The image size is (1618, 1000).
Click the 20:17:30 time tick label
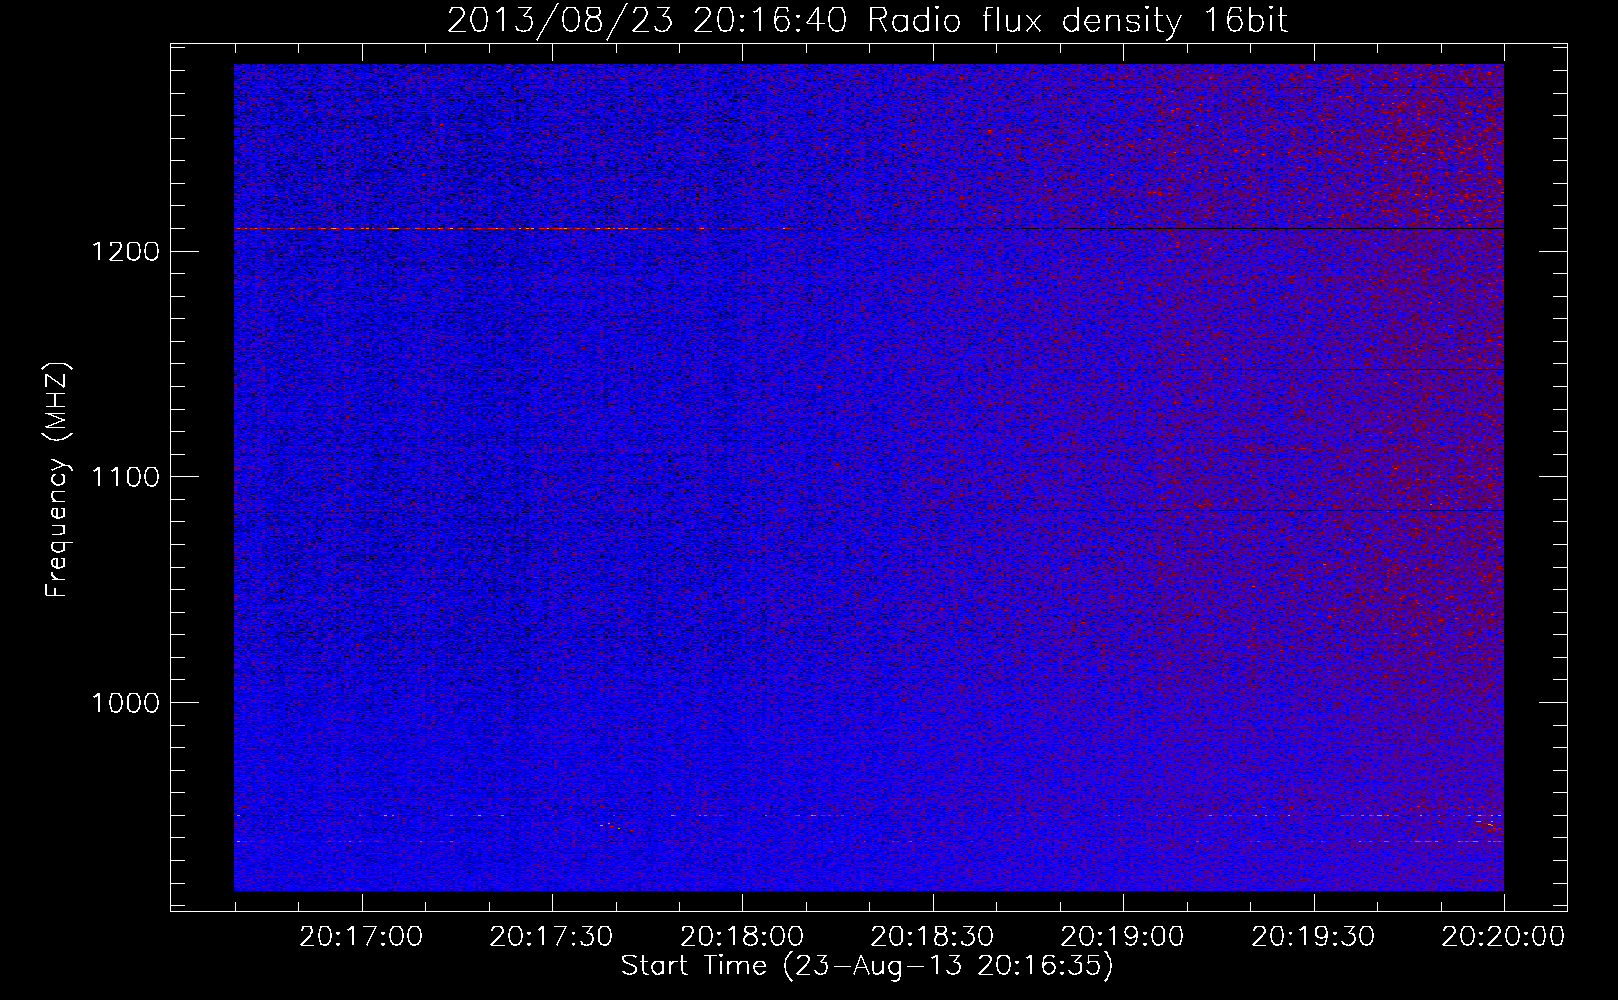pyautogui.click(x=551, y=937)
